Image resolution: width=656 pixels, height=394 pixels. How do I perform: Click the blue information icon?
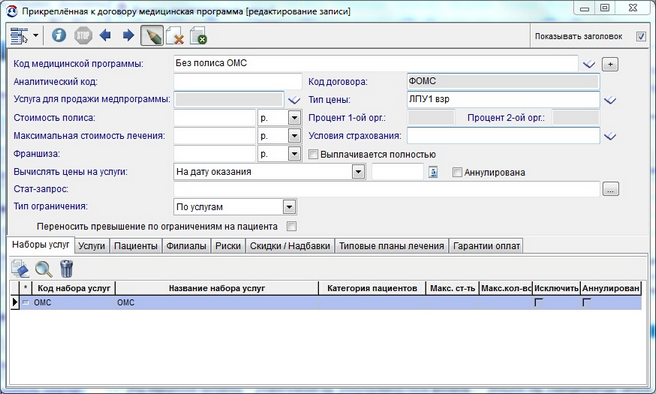click(59, 36)
